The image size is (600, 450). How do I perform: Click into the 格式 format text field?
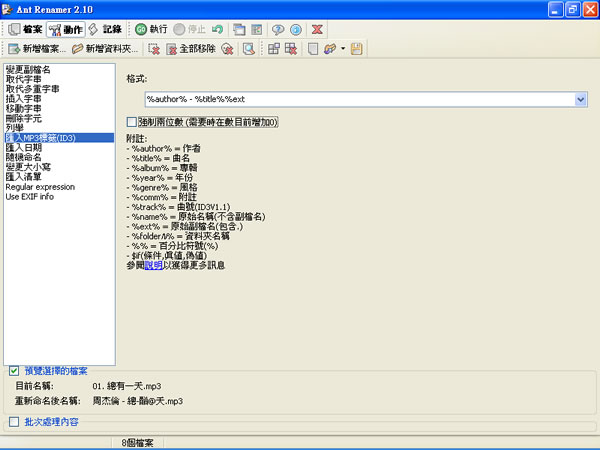[x=360, y=99]
